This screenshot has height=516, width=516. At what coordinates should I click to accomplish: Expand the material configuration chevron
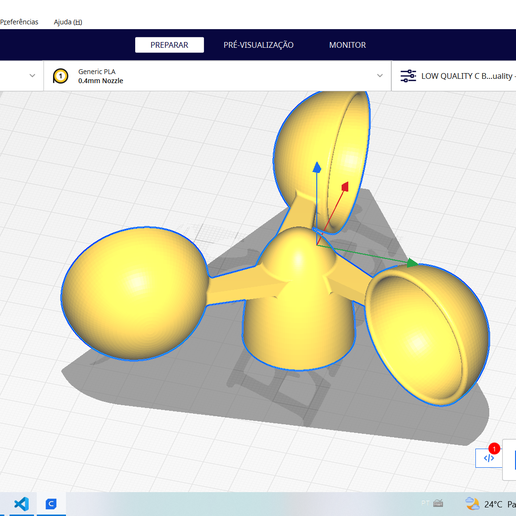coord(380,76)
